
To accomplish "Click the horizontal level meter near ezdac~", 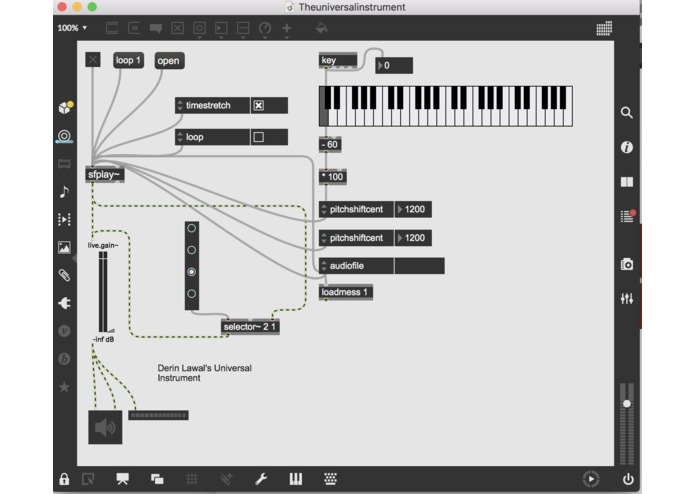I will click(159, 415).
